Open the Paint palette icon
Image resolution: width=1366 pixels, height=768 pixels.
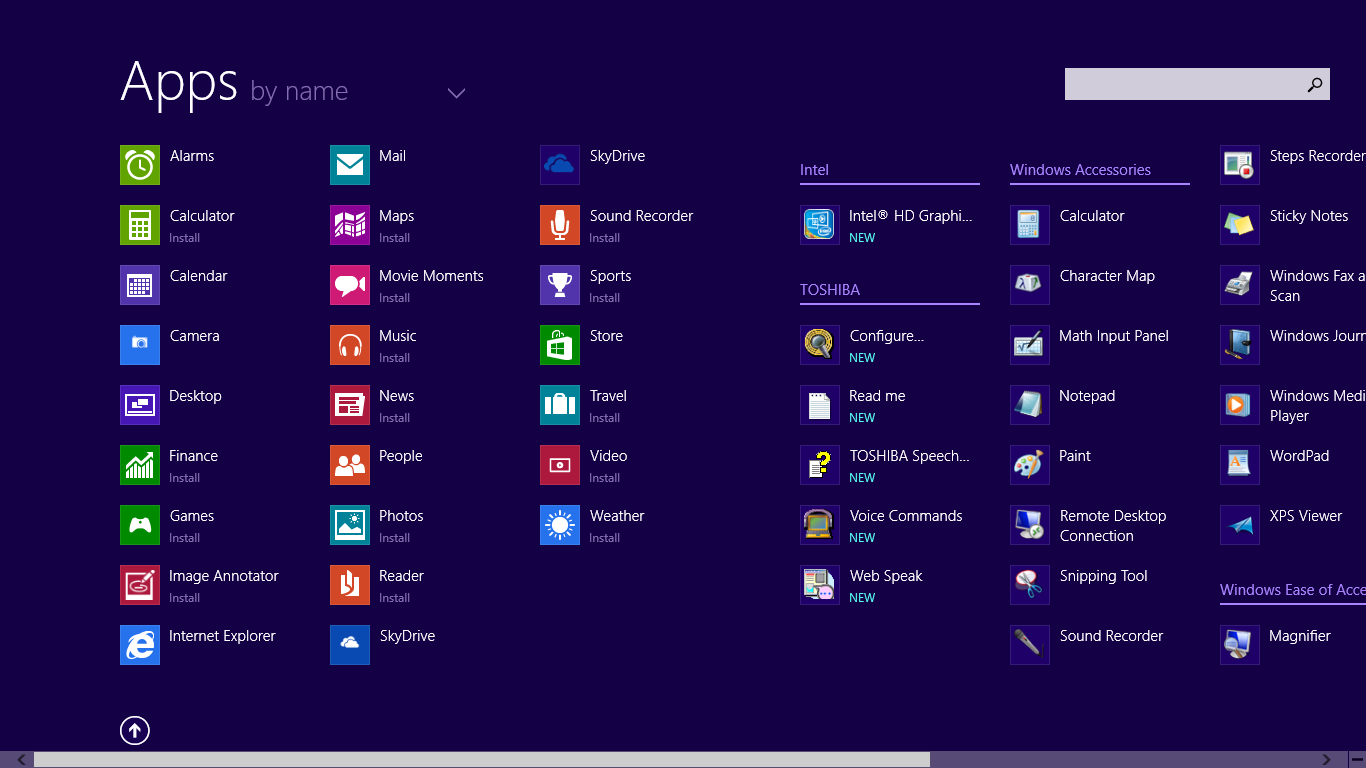click(1030, 465)
